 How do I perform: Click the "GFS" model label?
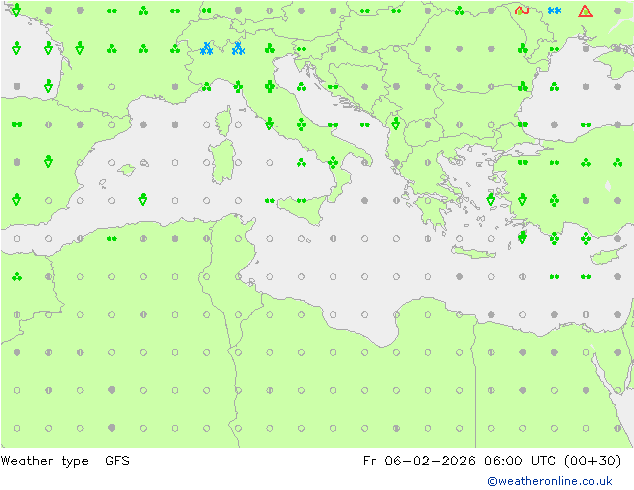coord(117,460)
